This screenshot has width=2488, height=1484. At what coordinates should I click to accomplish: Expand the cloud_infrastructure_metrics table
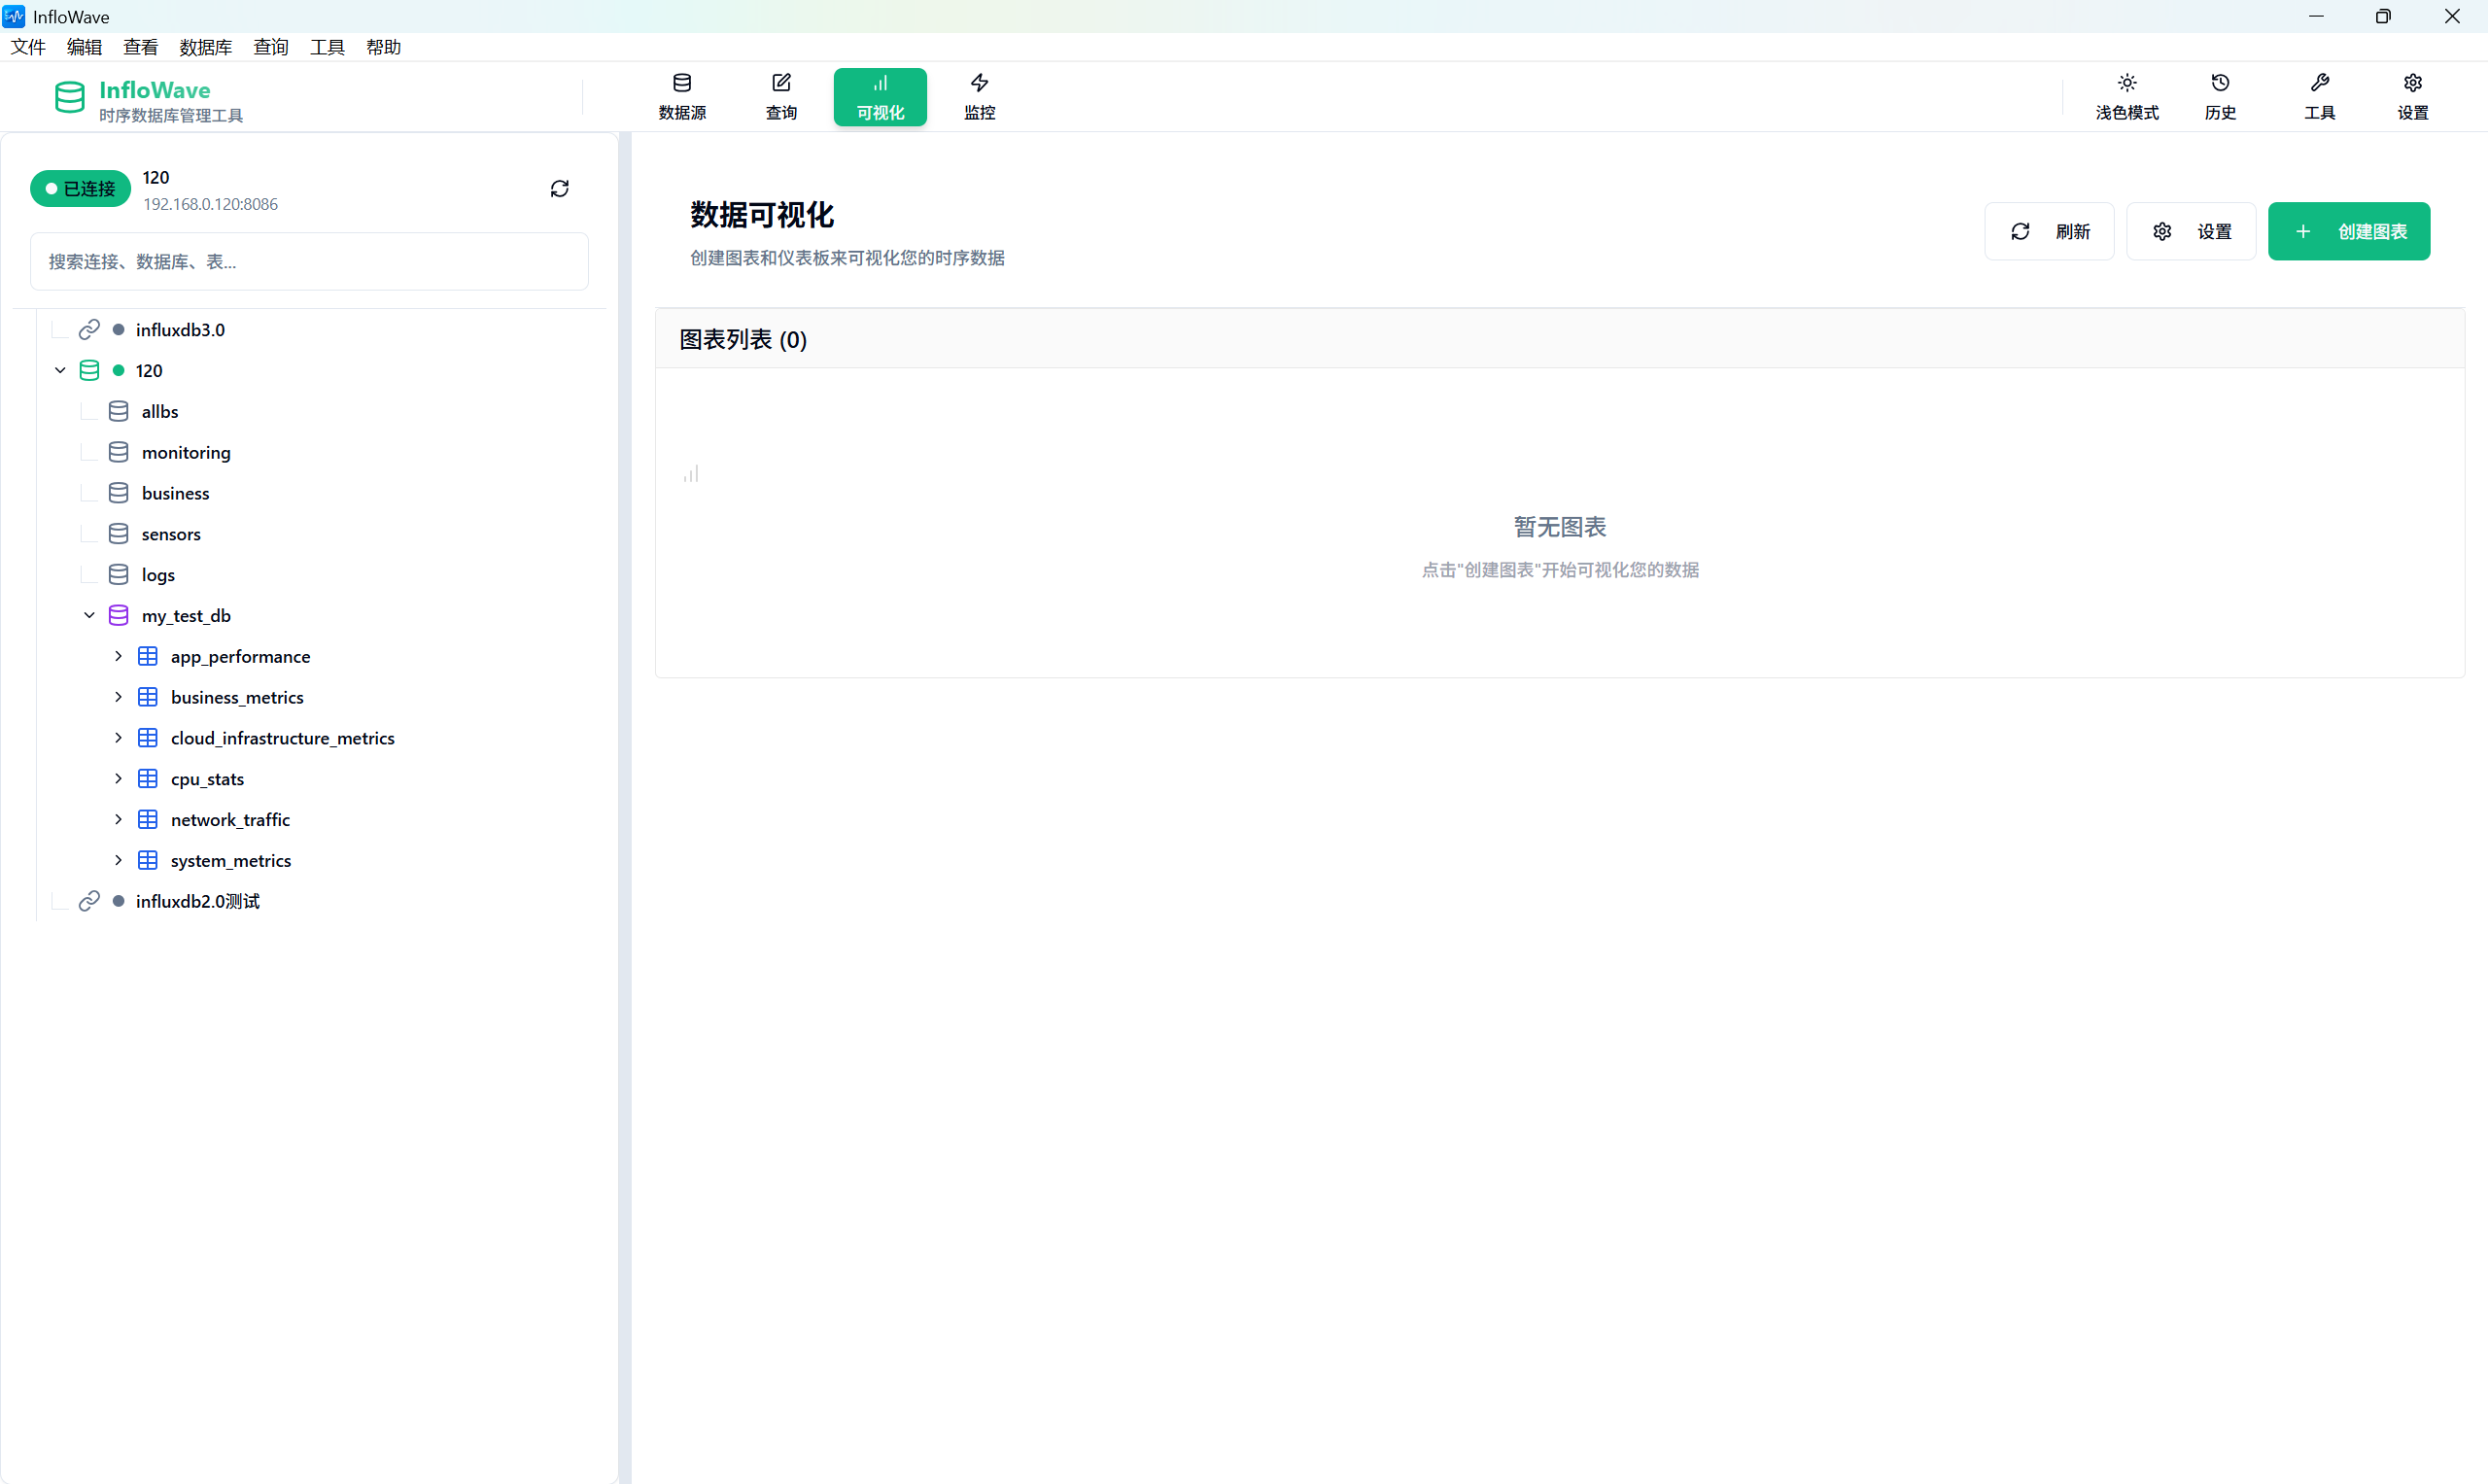pos(118,738)
